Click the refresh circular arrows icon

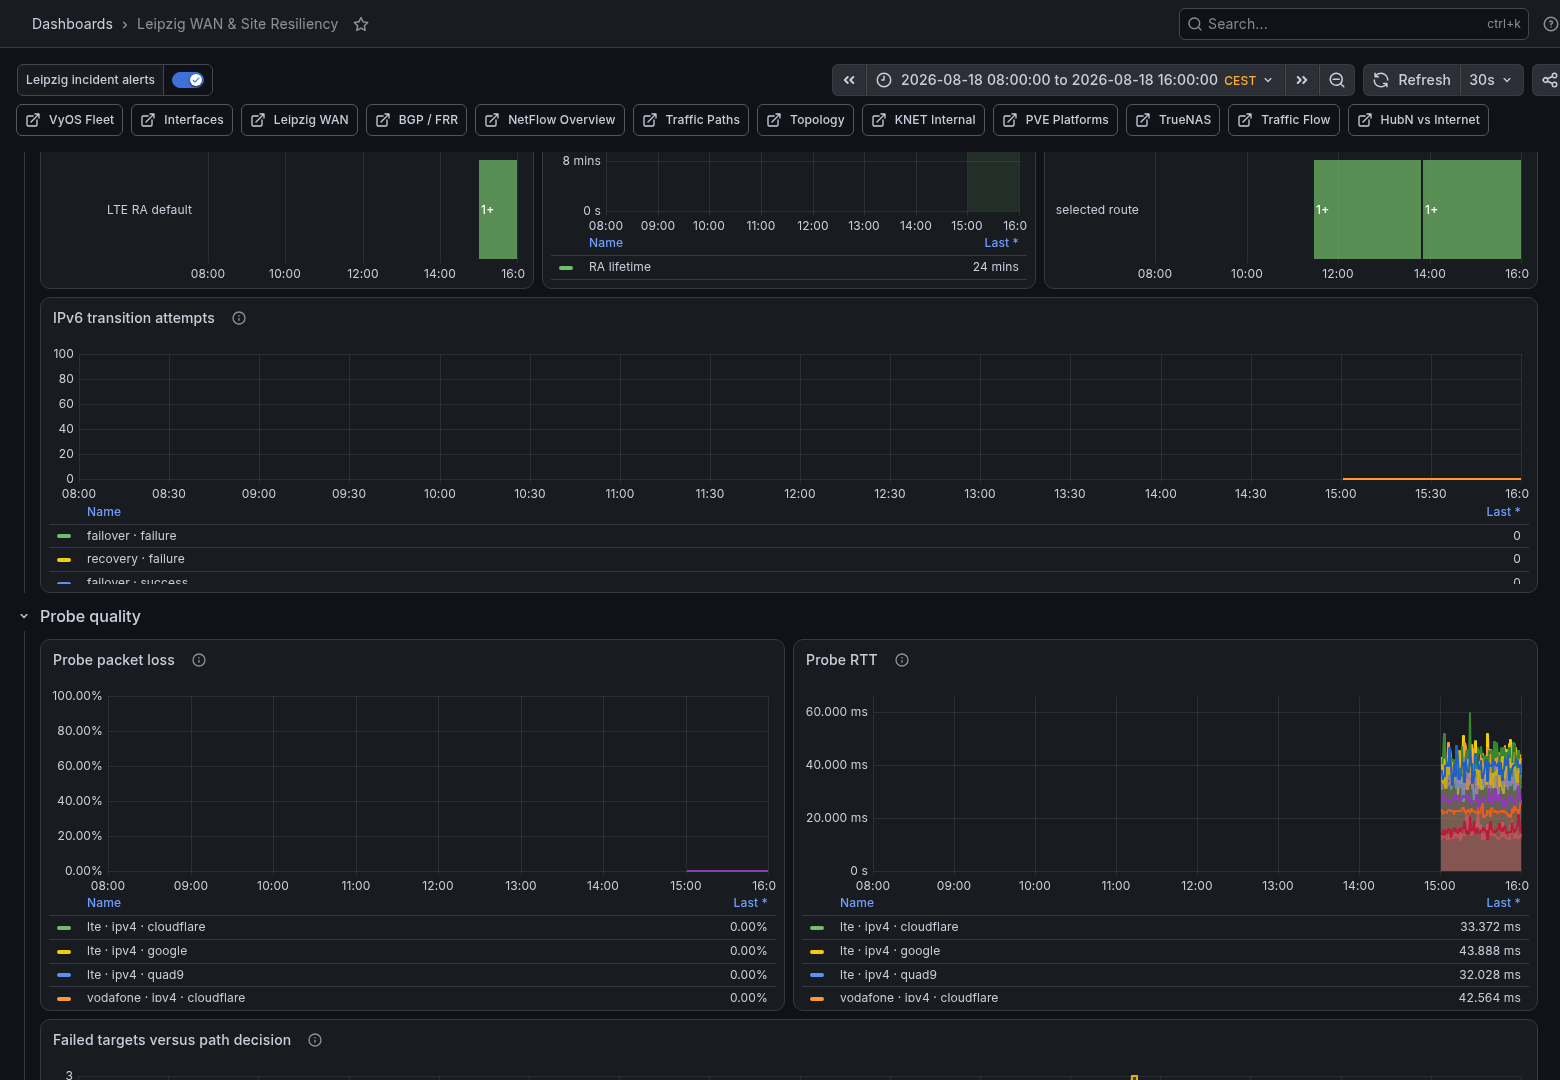click(x=1381, y=80)
